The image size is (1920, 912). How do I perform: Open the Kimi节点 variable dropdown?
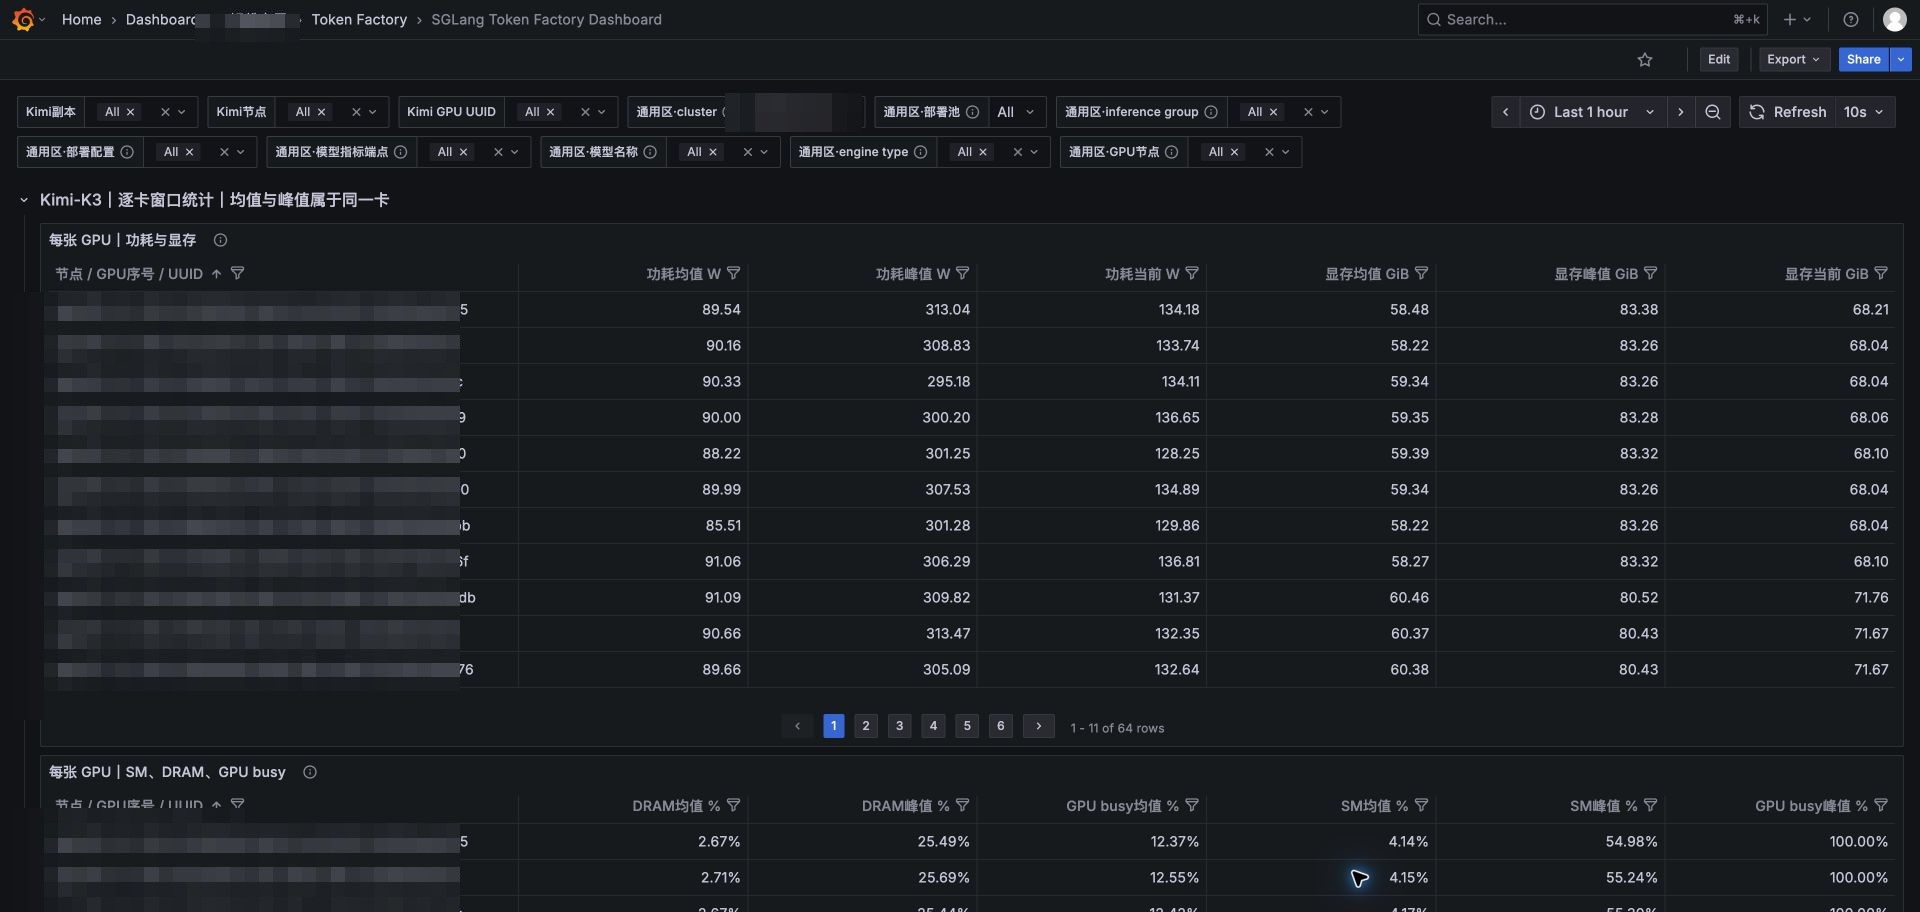point(372,112)
